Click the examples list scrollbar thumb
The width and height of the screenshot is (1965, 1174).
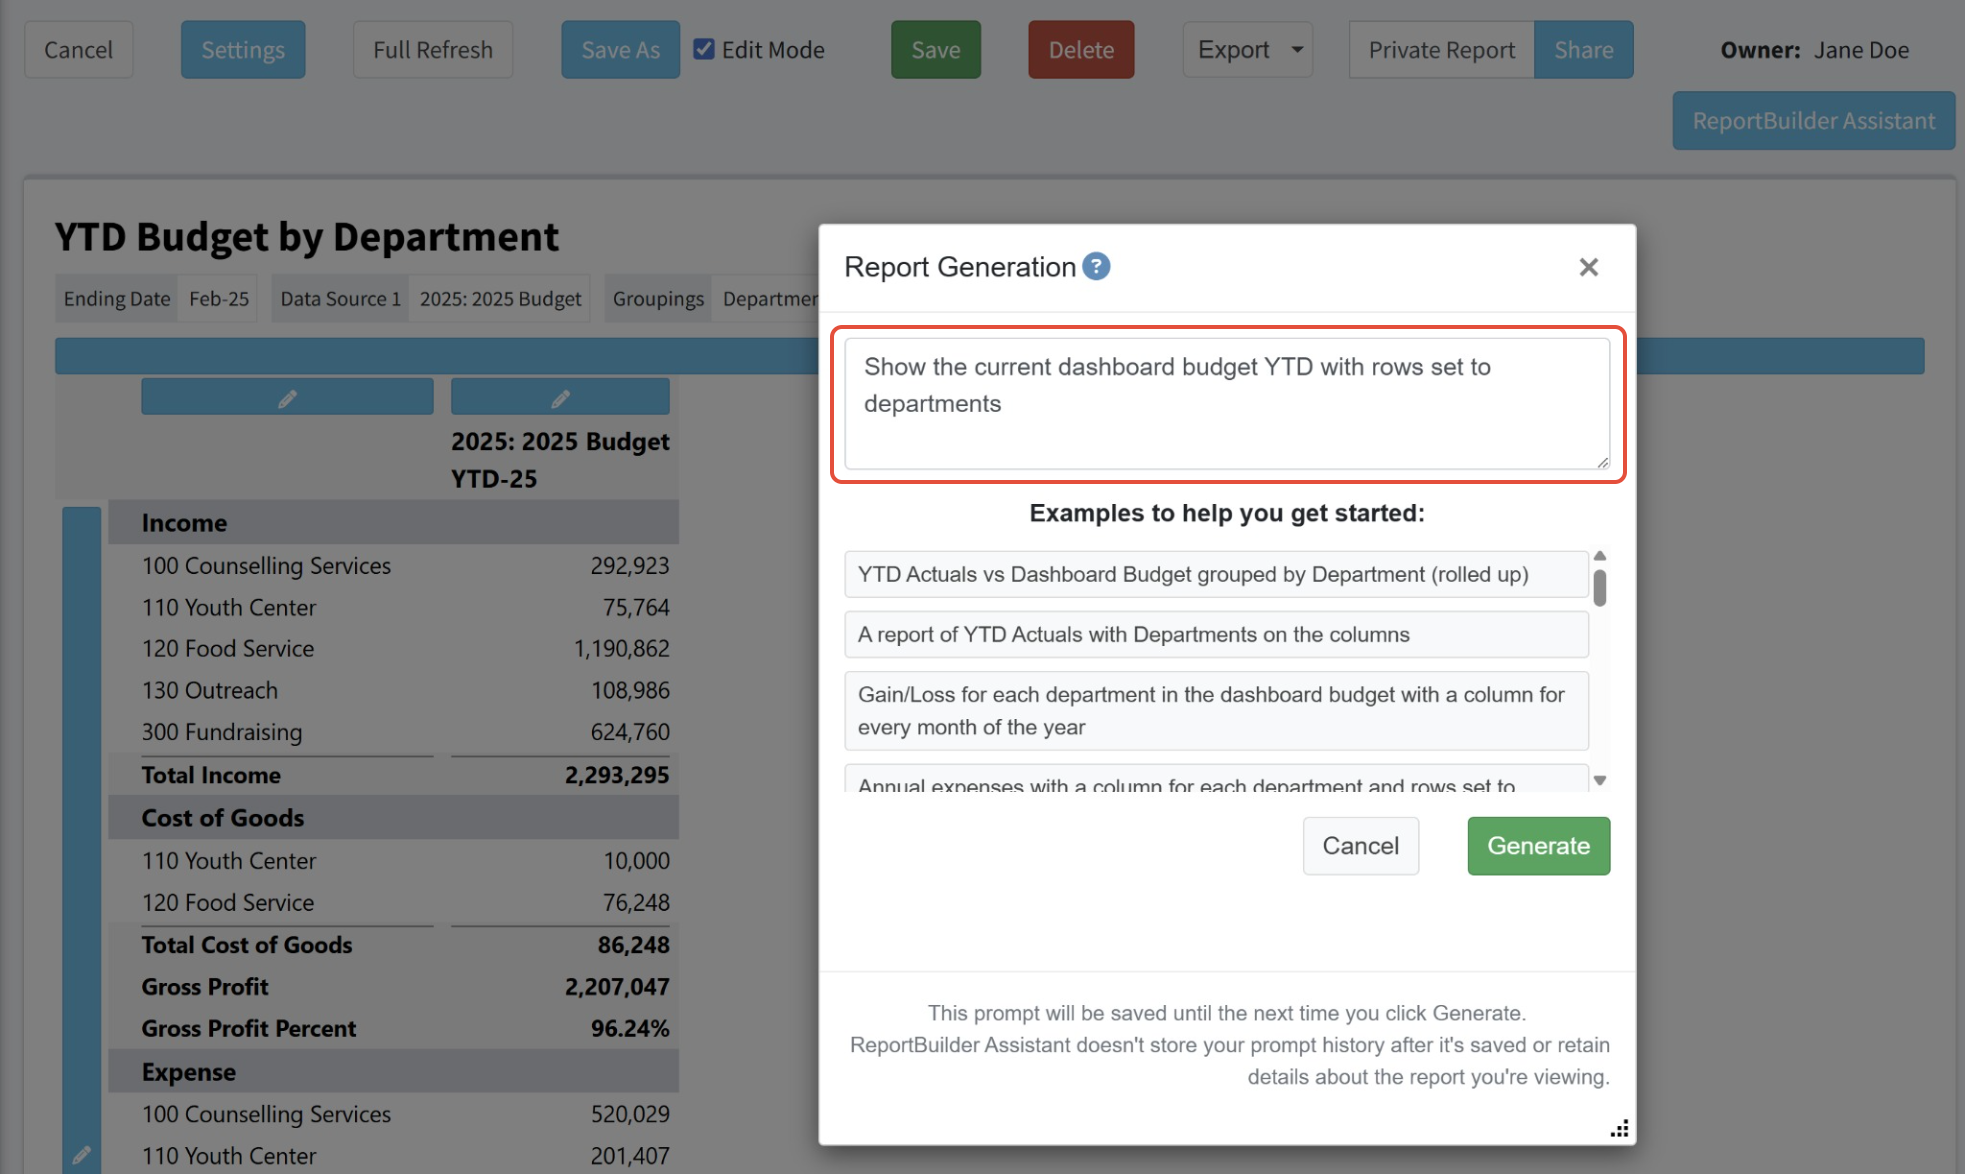1600,588
